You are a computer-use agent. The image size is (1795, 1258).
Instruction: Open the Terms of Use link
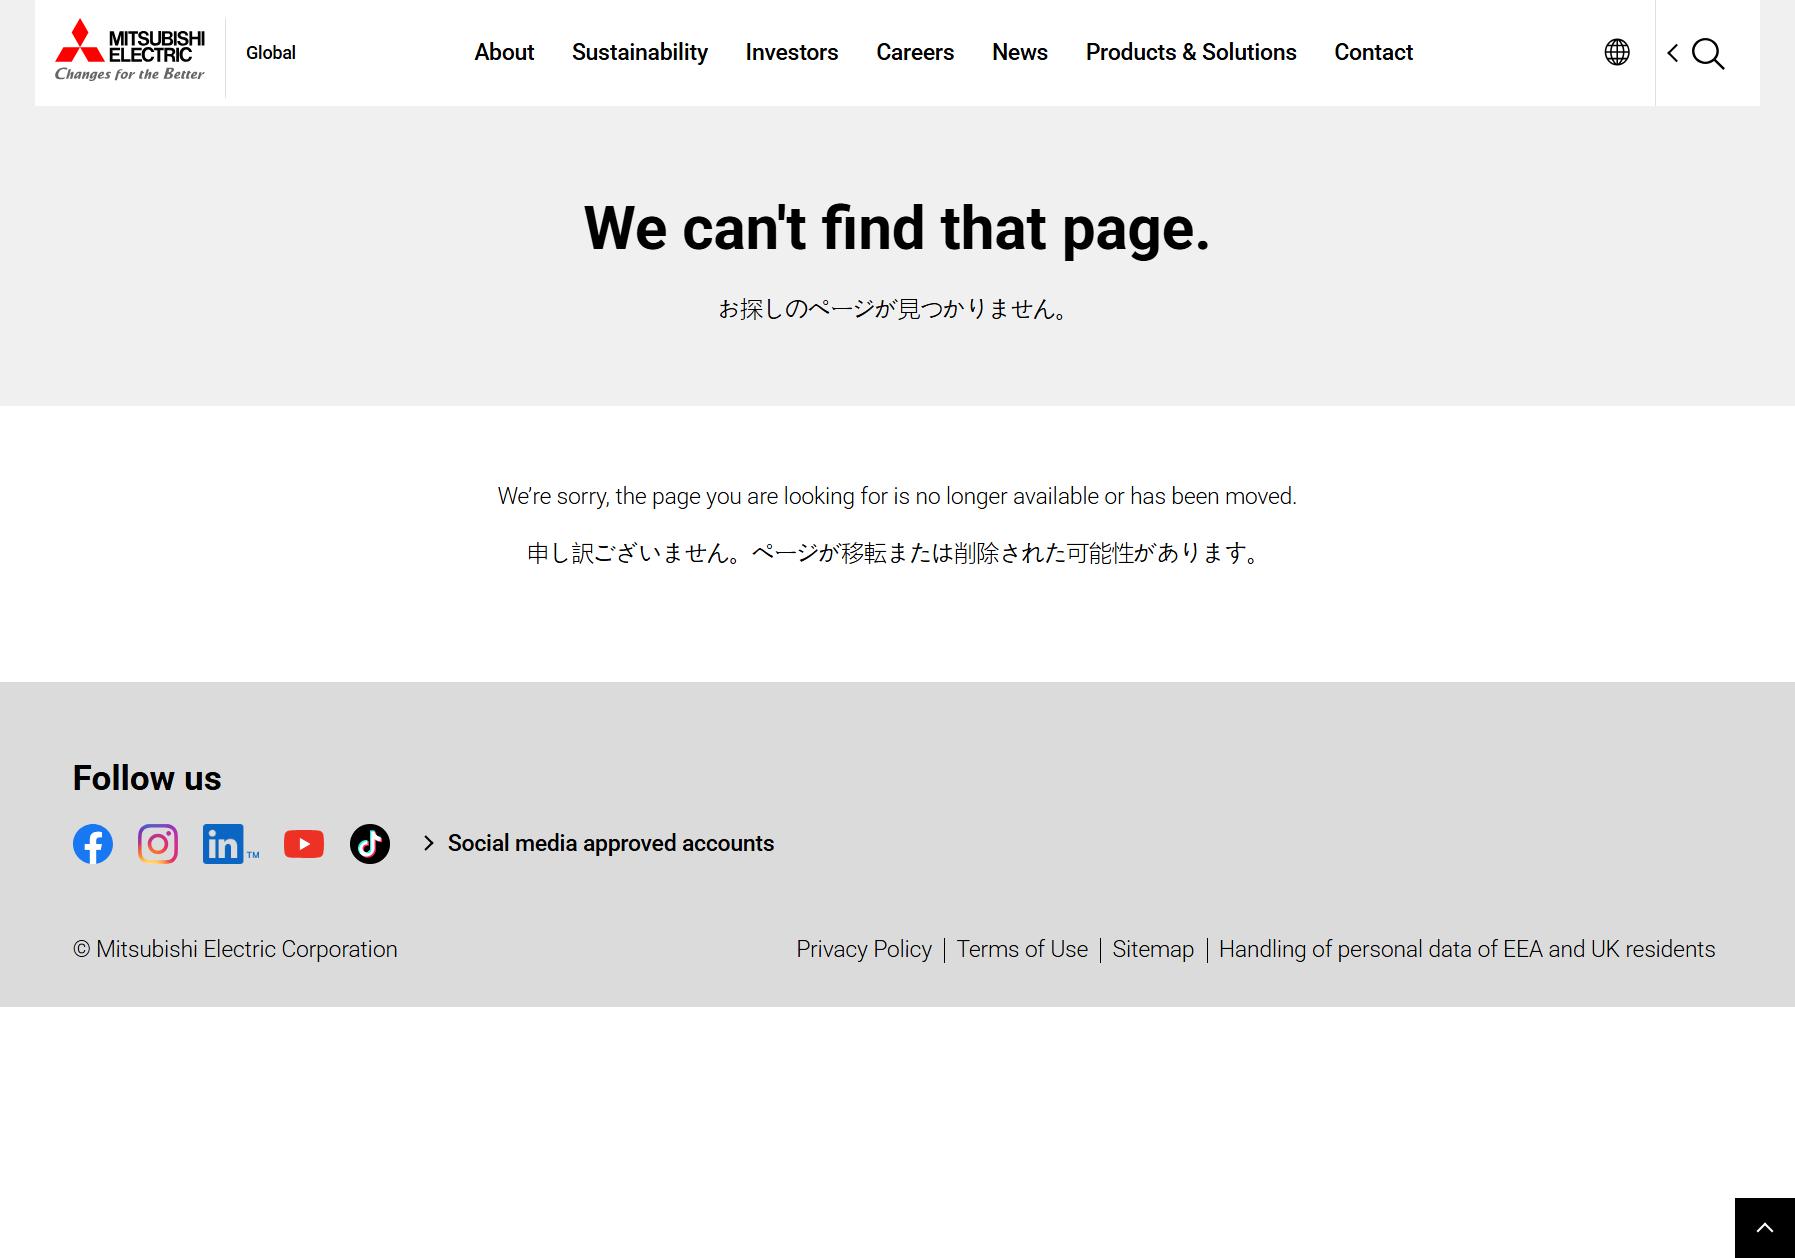(1022, 949)
